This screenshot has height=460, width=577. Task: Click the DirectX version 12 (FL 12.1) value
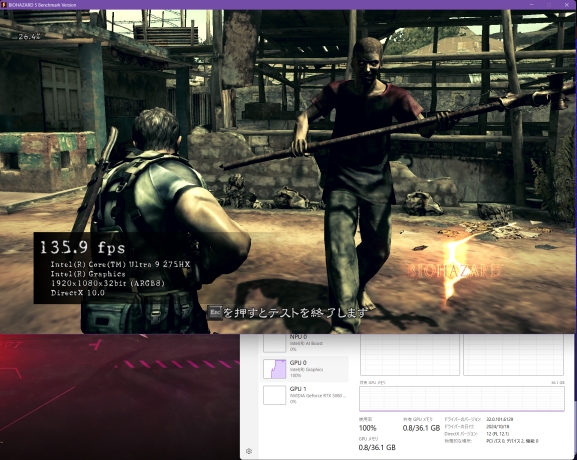click(498, 434)
